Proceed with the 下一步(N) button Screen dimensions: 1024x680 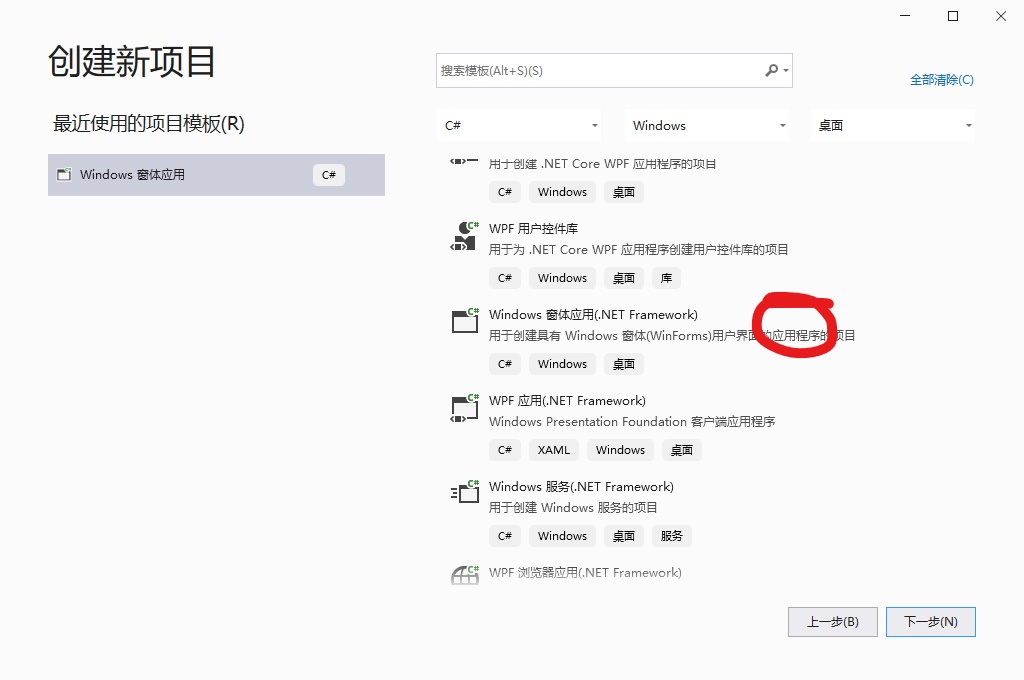pos(931,622)
